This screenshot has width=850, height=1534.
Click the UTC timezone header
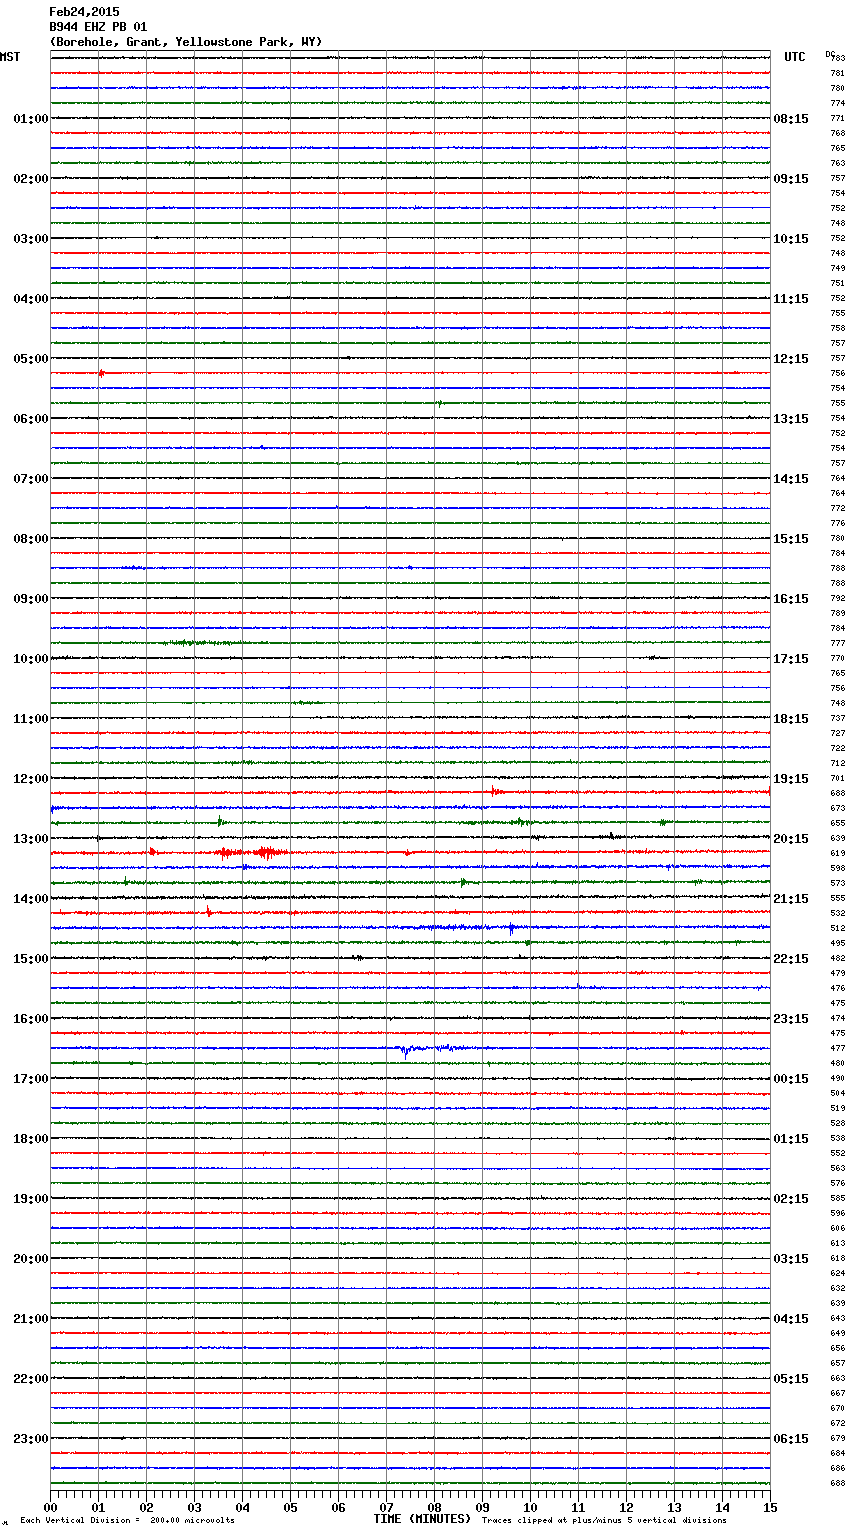pos(795,57)
